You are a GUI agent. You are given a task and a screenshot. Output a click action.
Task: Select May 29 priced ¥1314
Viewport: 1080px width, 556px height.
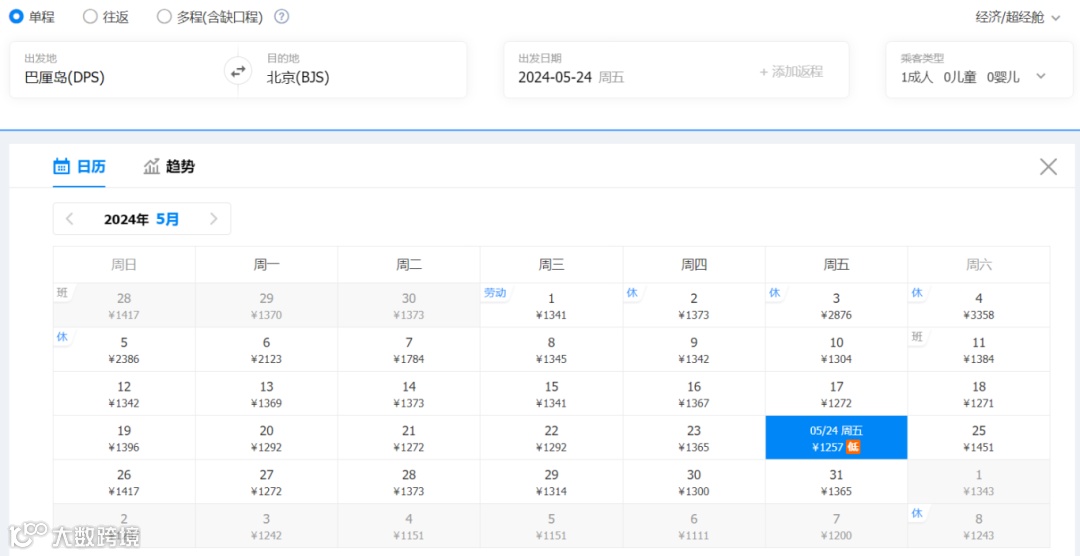(552, 482)
